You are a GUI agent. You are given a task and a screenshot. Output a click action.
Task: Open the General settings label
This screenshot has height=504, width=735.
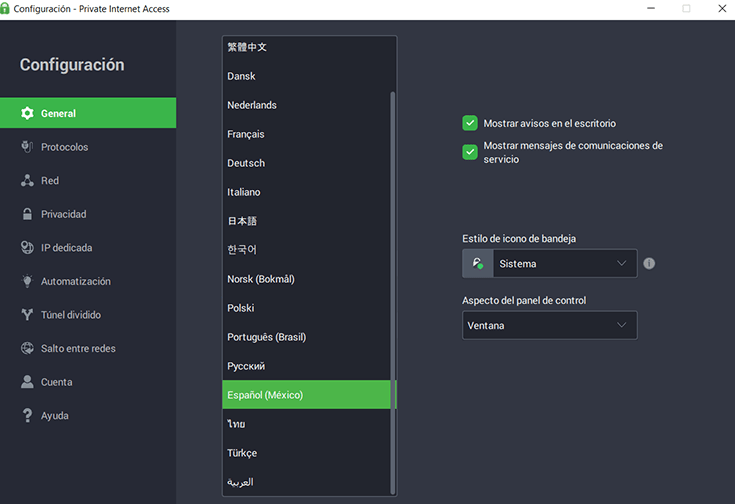[58, 113]
